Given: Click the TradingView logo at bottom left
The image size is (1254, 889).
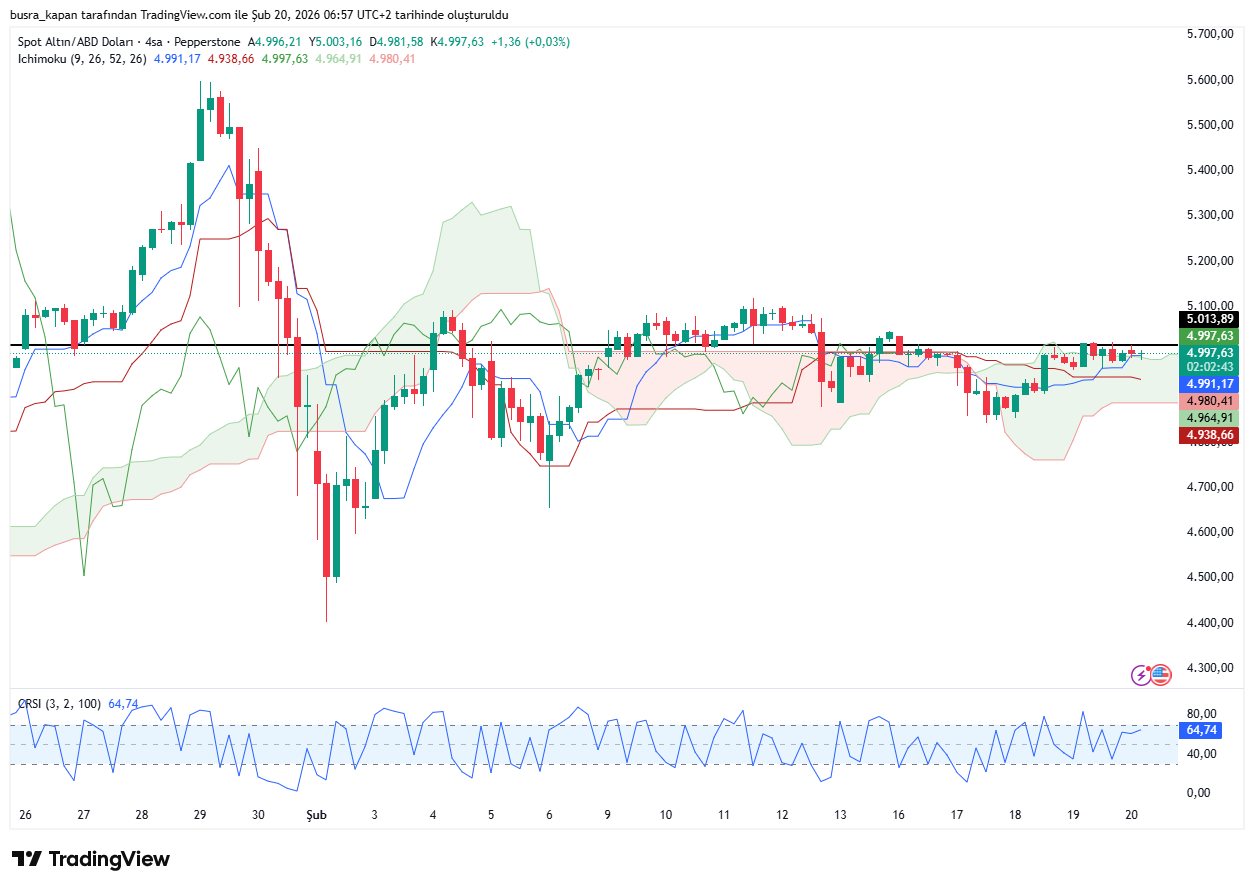Looking at the screenshot, I should pyautogui.click(x=91, y=859).
